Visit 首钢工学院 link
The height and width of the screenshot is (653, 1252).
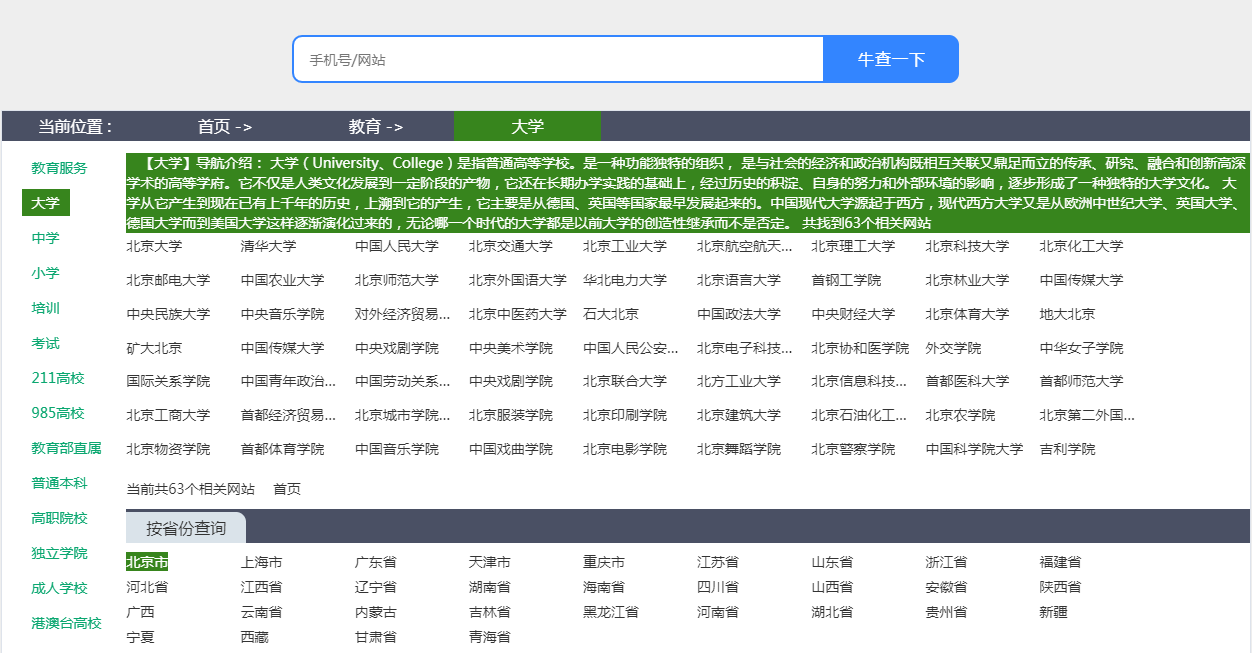(845, 280)
